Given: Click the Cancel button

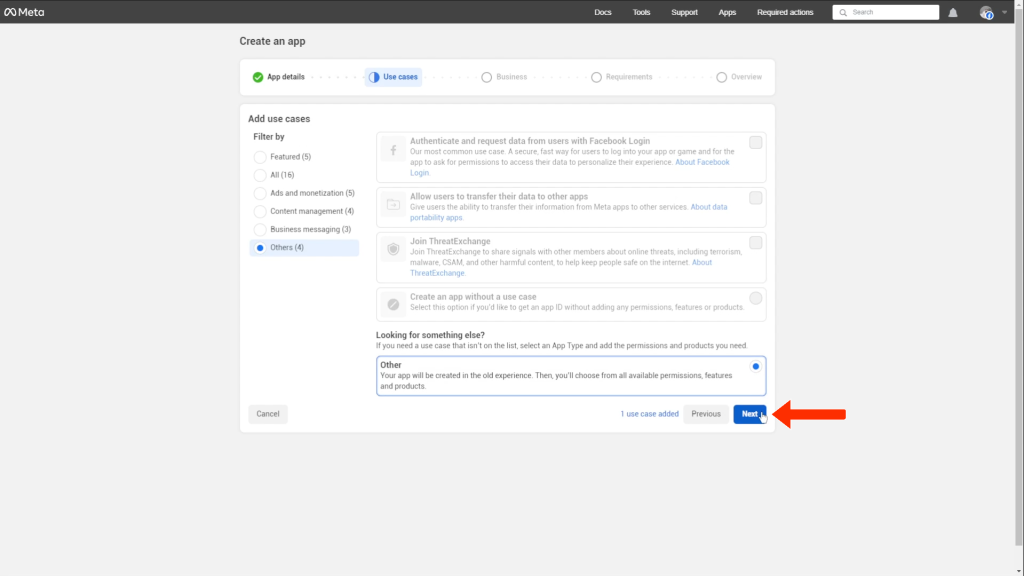Looking at the screenshot, I should point(268,414).
